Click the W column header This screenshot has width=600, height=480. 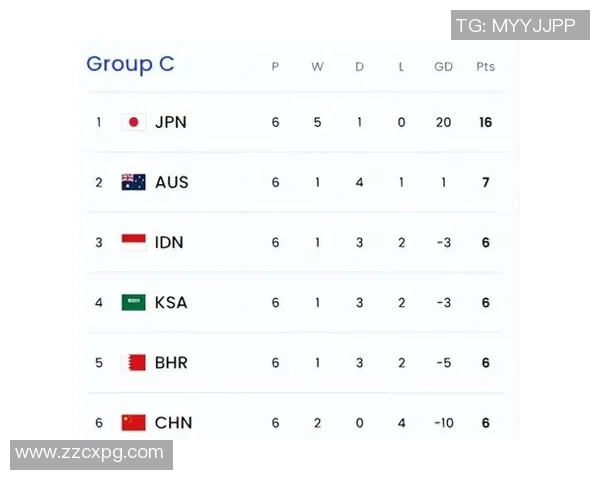click(317, 67)
